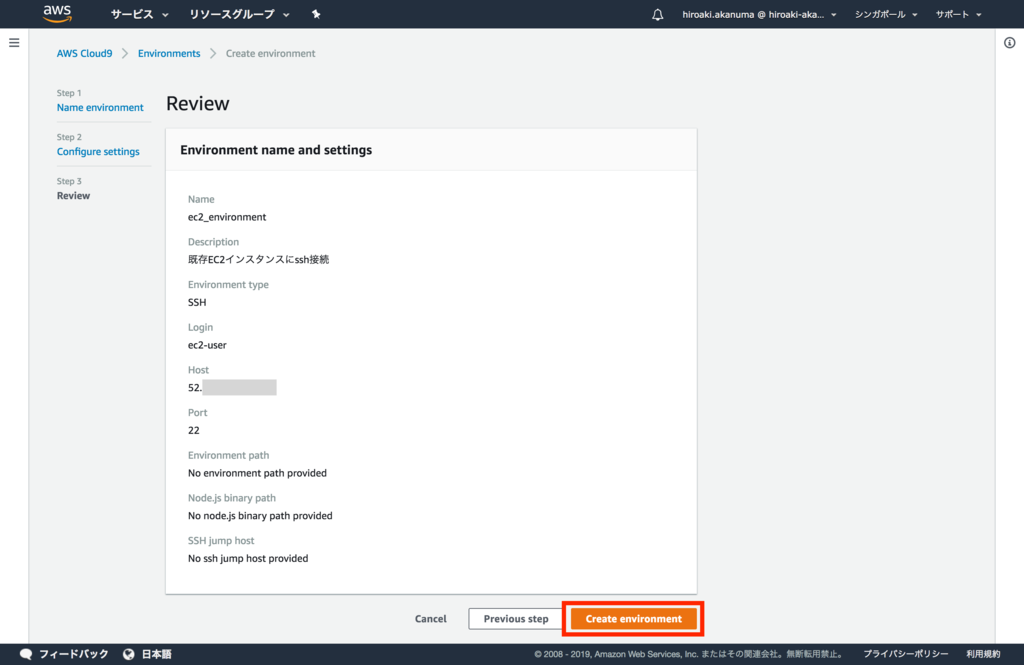Screen dimensions: 1024x665
Task: Select the ec2_environment name value
Action: pos(227,217)
